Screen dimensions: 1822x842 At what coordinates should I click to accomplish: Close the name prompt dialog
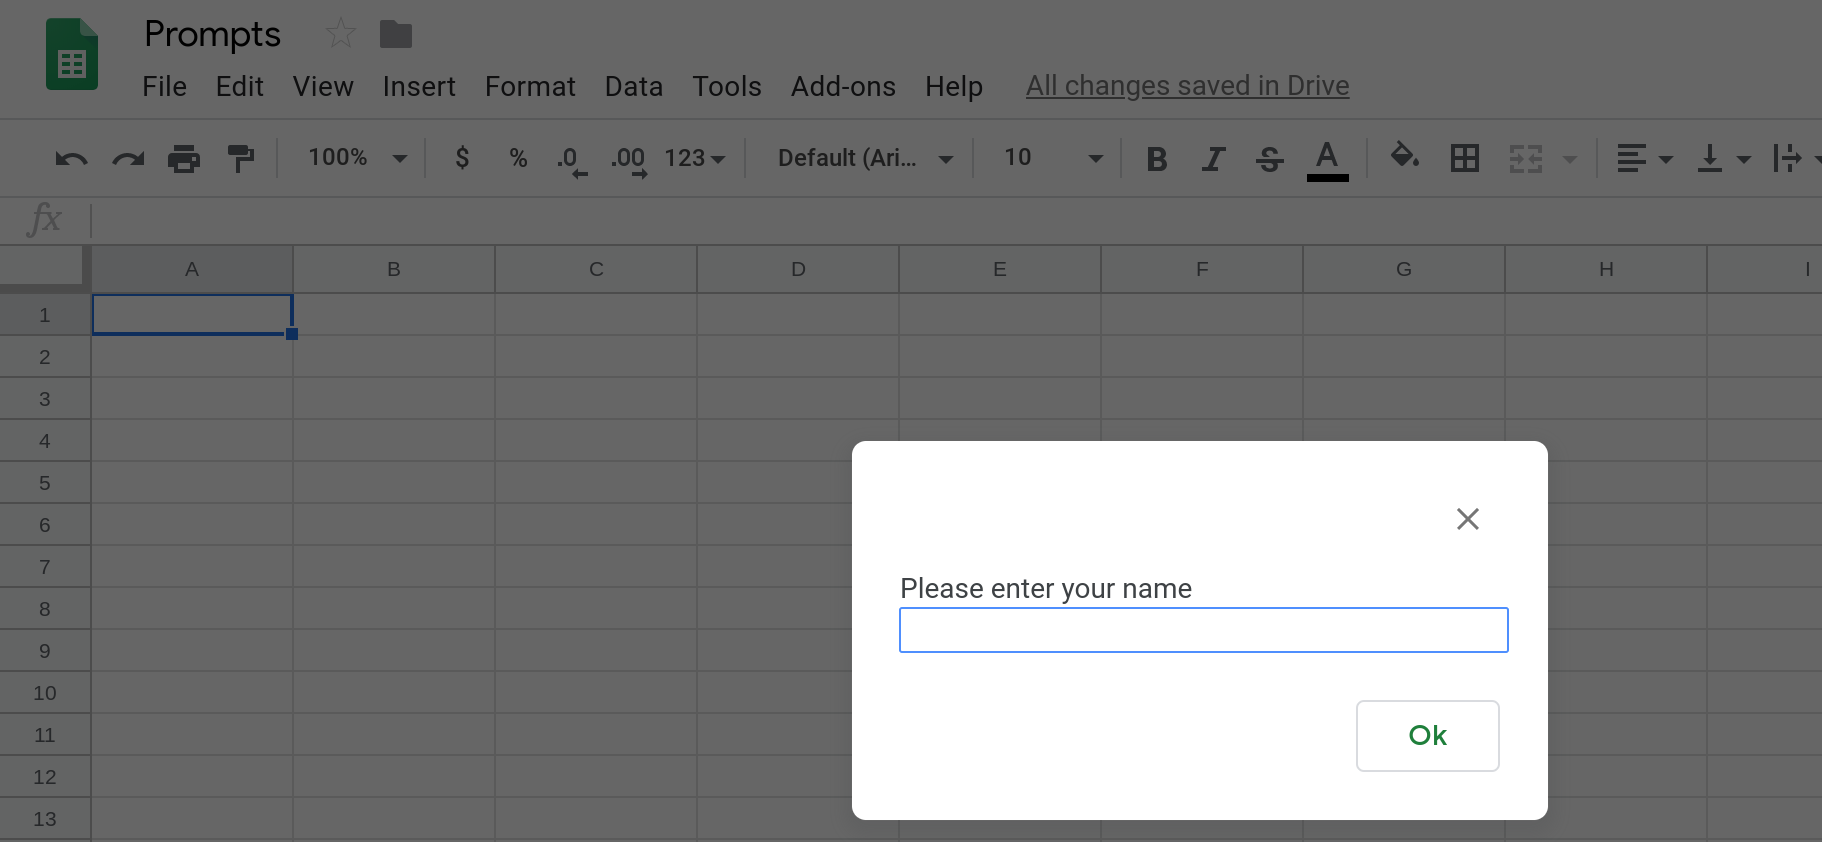pos(1468,519)
